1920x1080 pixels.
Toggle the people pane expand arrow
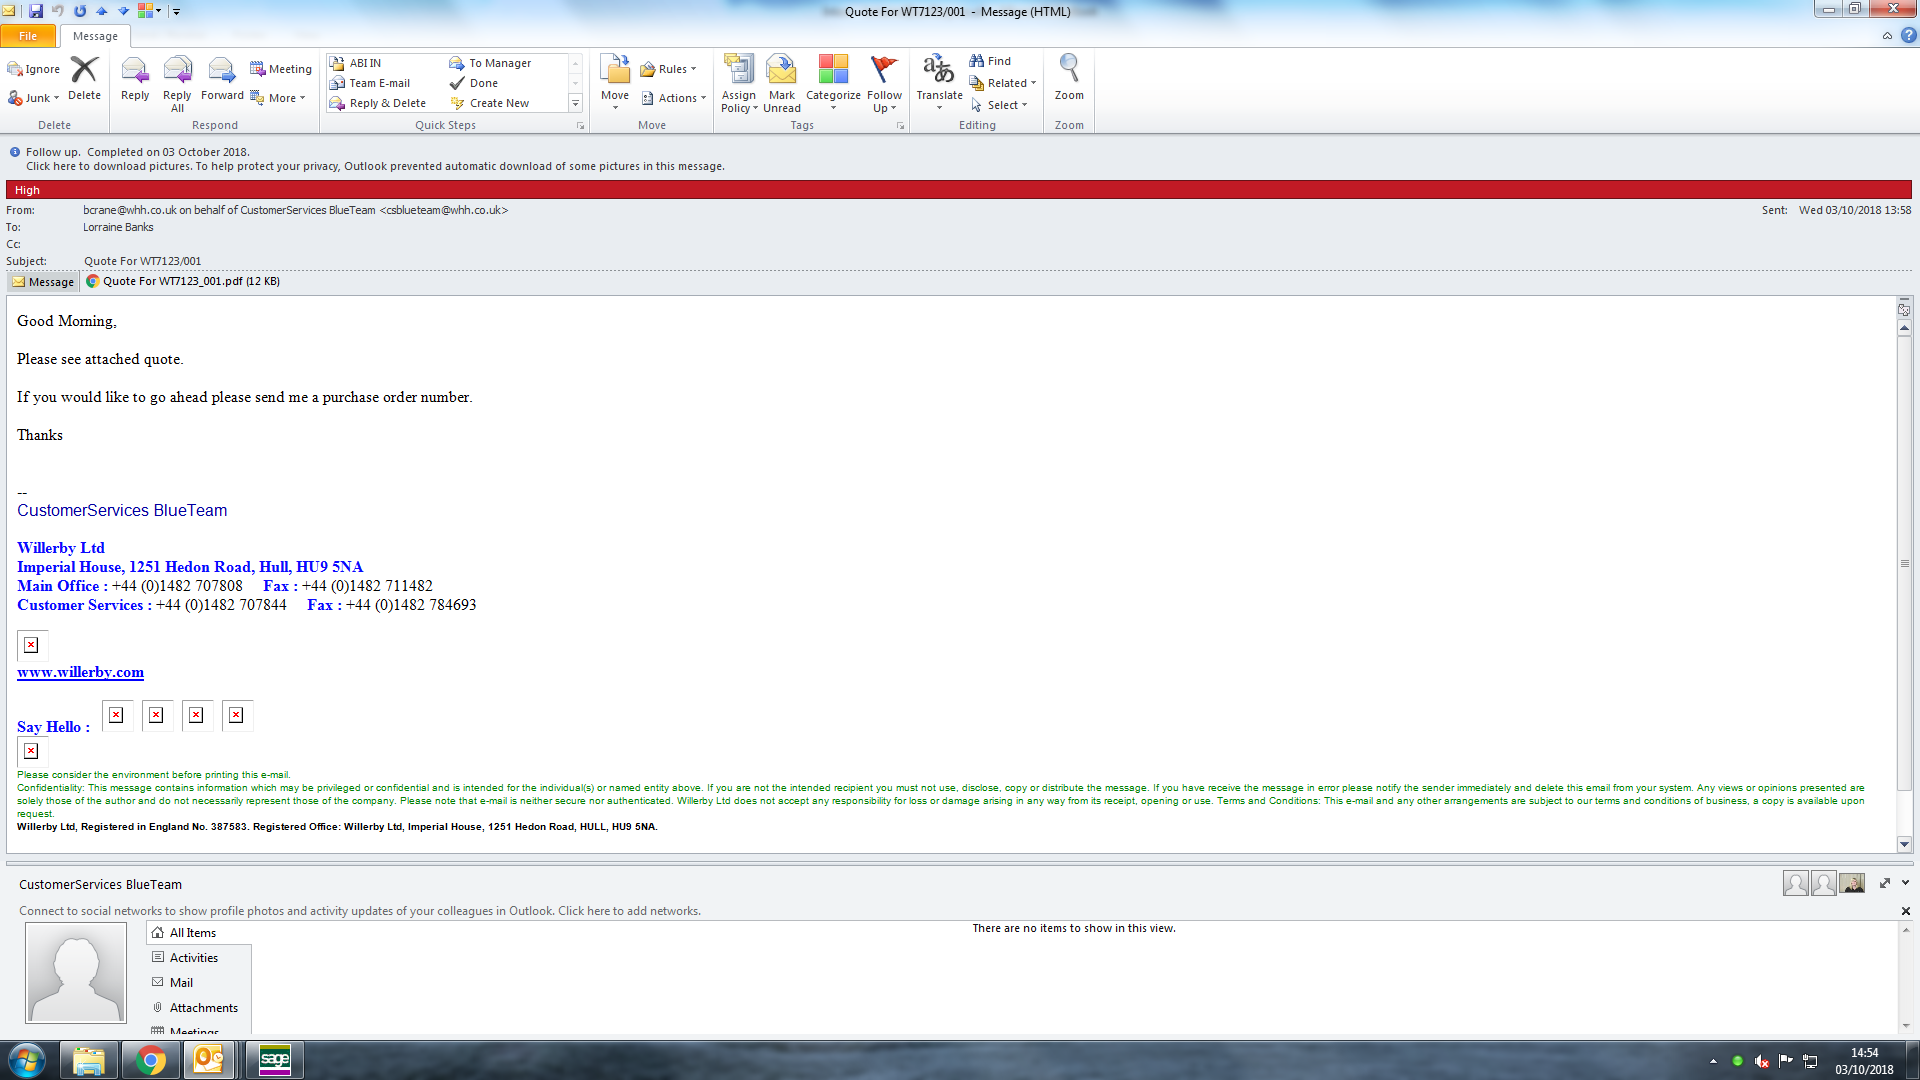[1885, 884]
